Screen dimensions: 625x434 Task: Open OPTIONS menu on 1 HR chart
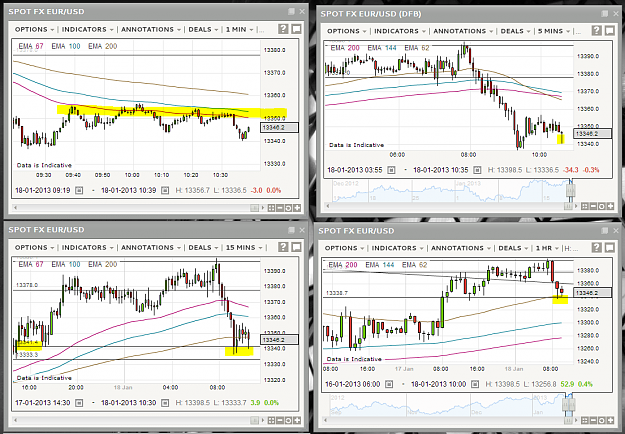pyautogui.click(x=344, y=248)
